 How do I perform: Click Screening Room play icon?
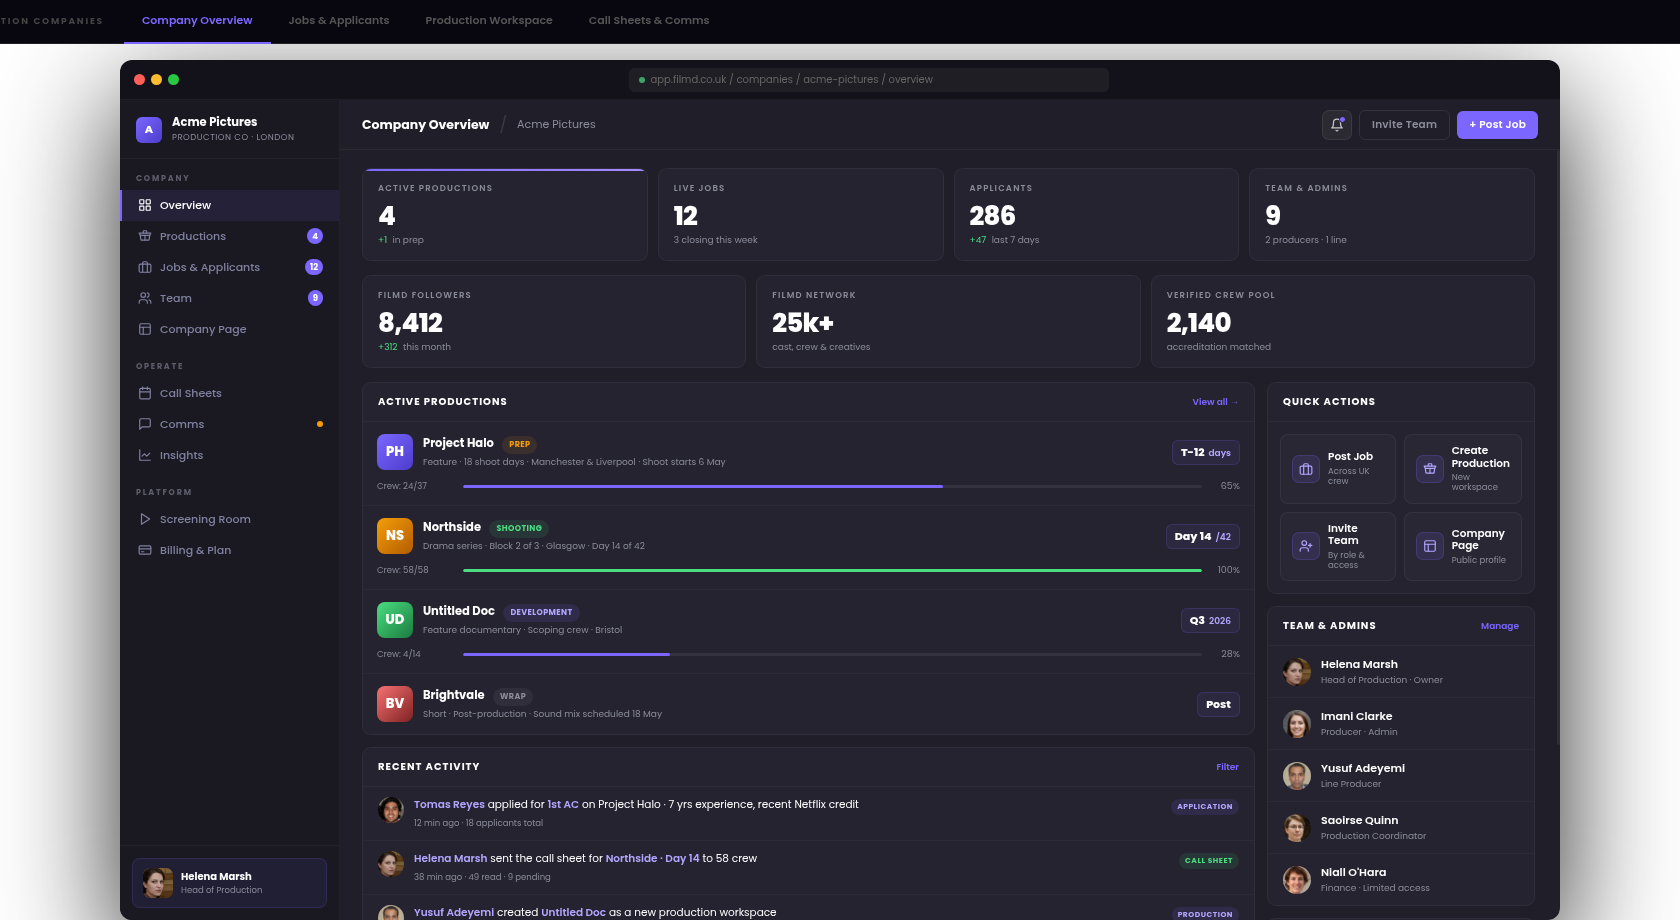[145, 519]
